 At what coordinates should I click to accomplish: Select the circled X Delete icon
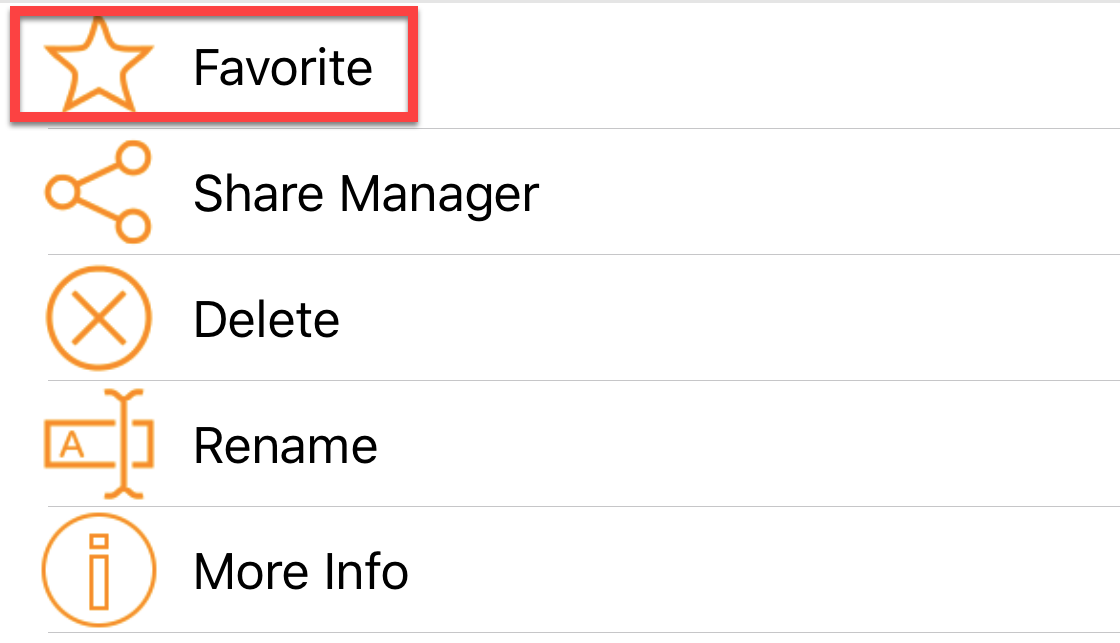click(99, 318)
